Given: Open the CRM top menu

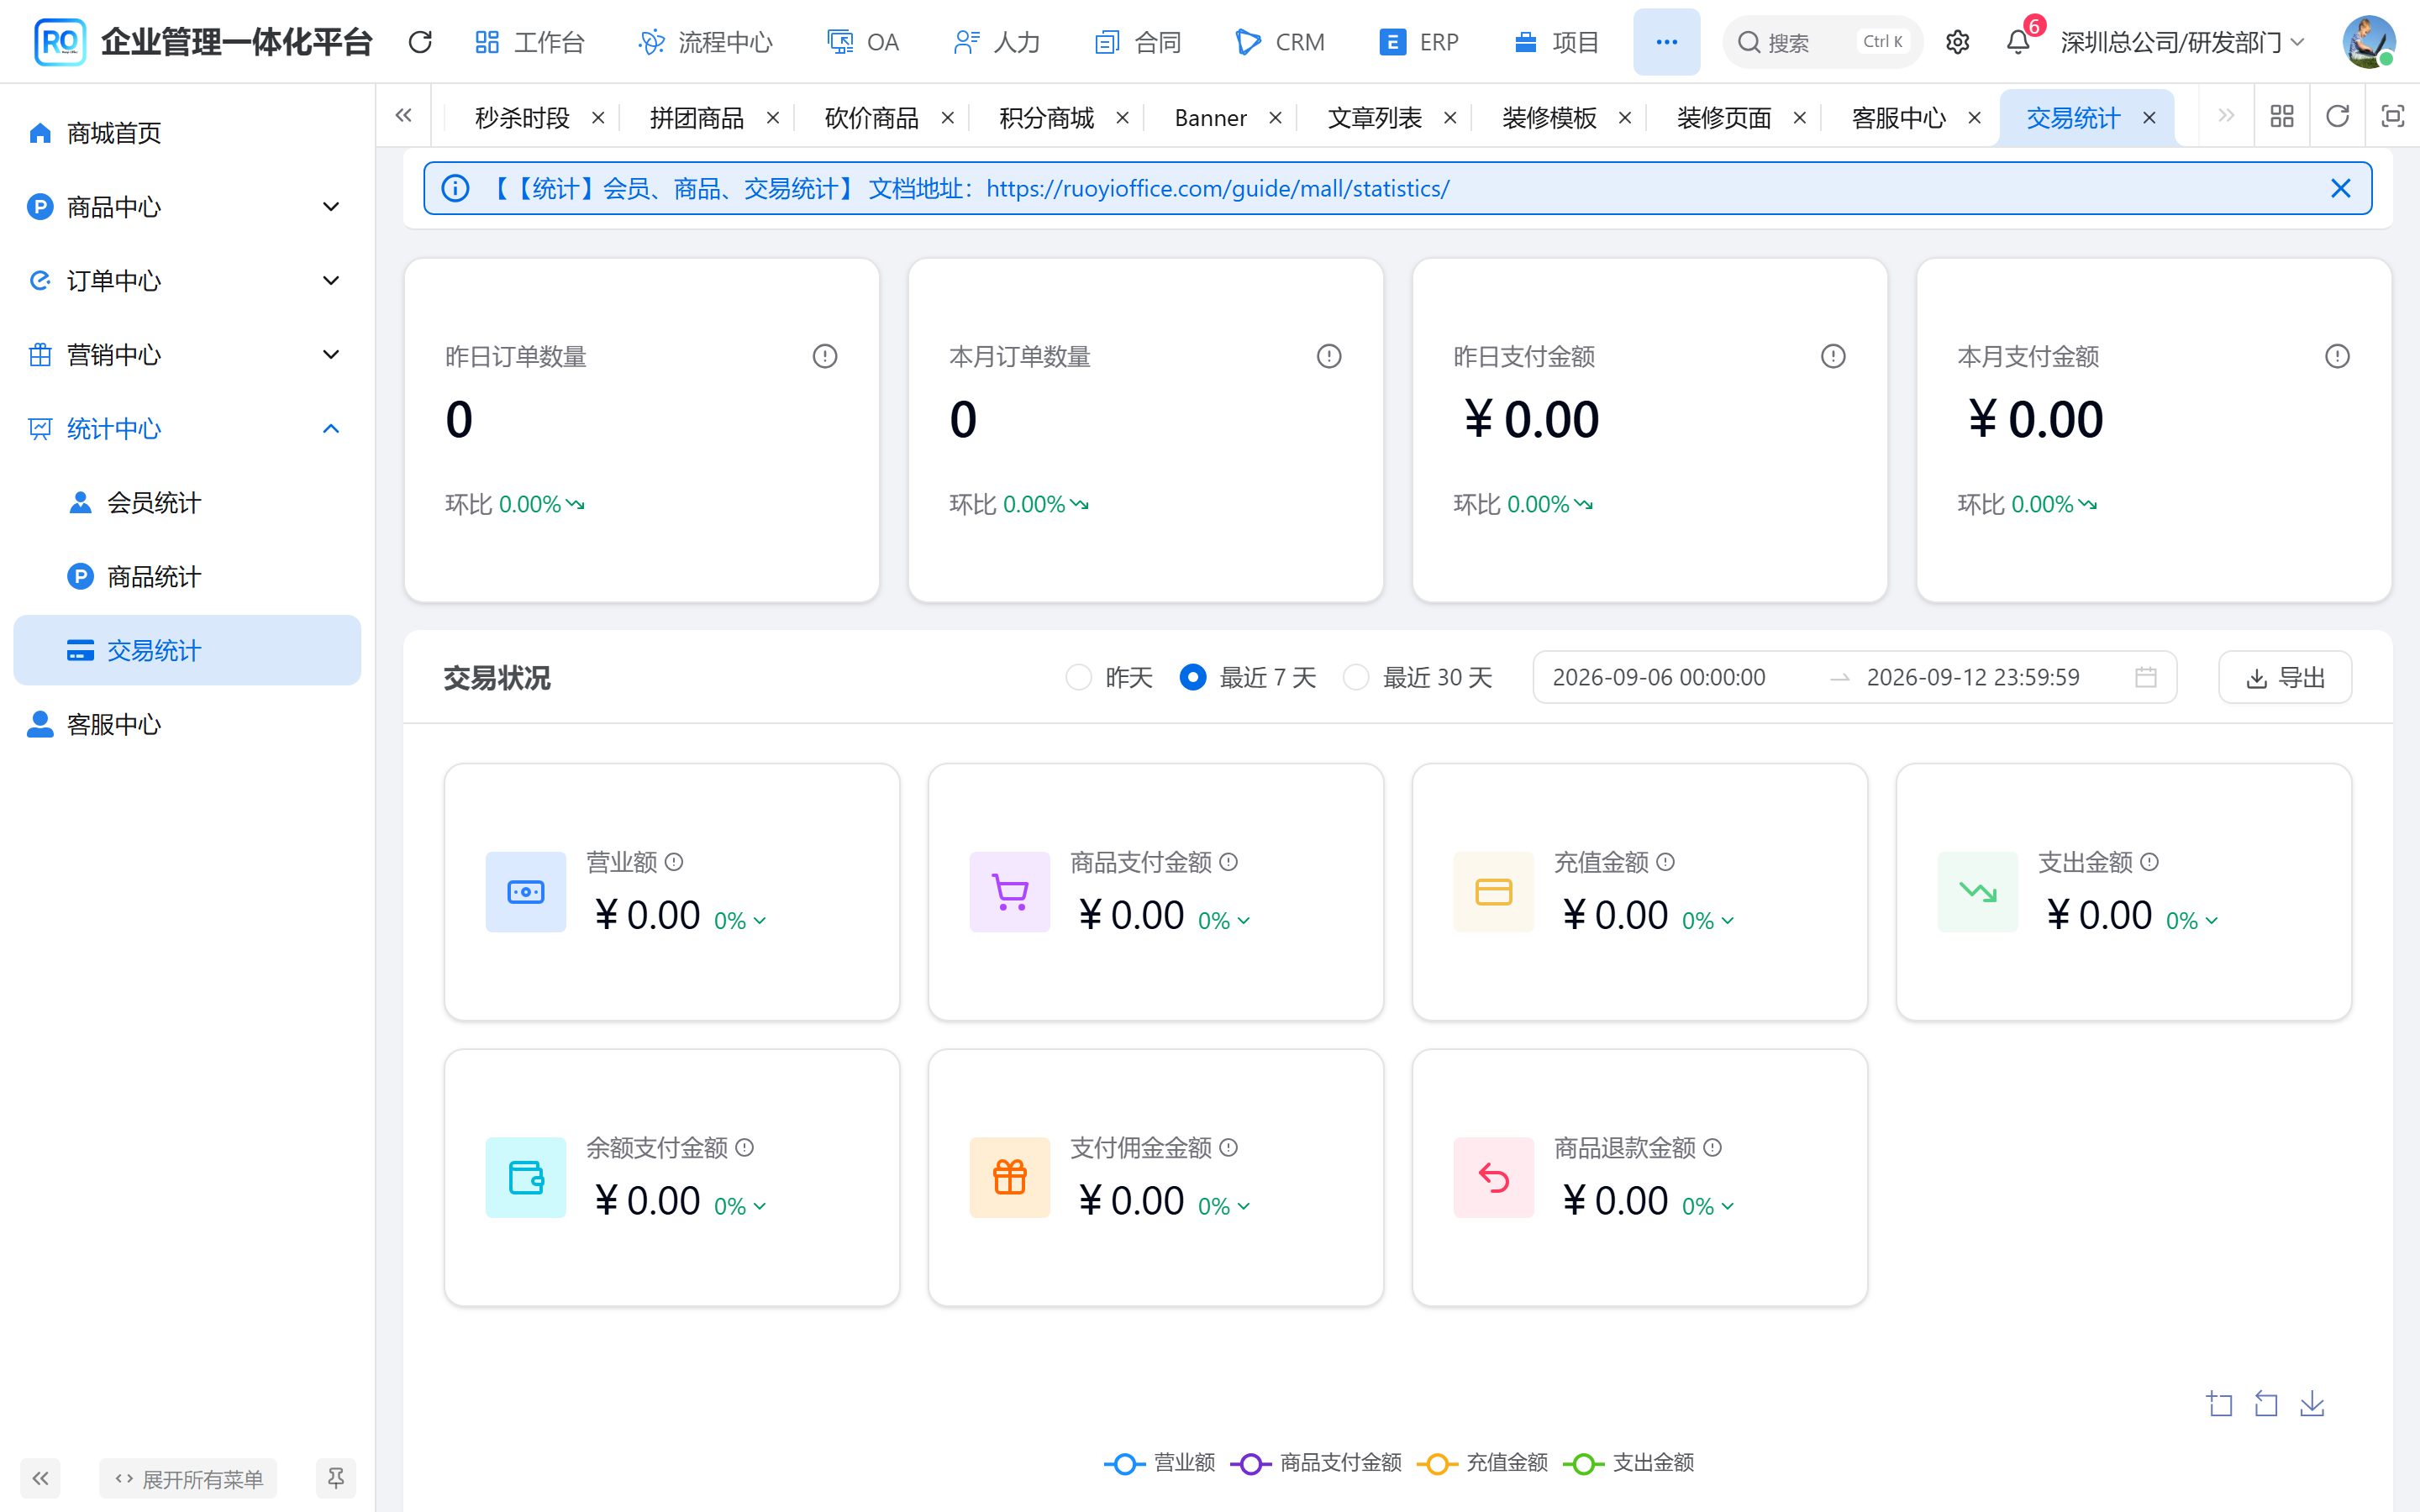Looking at the screenshot, I should [1280, 42].
